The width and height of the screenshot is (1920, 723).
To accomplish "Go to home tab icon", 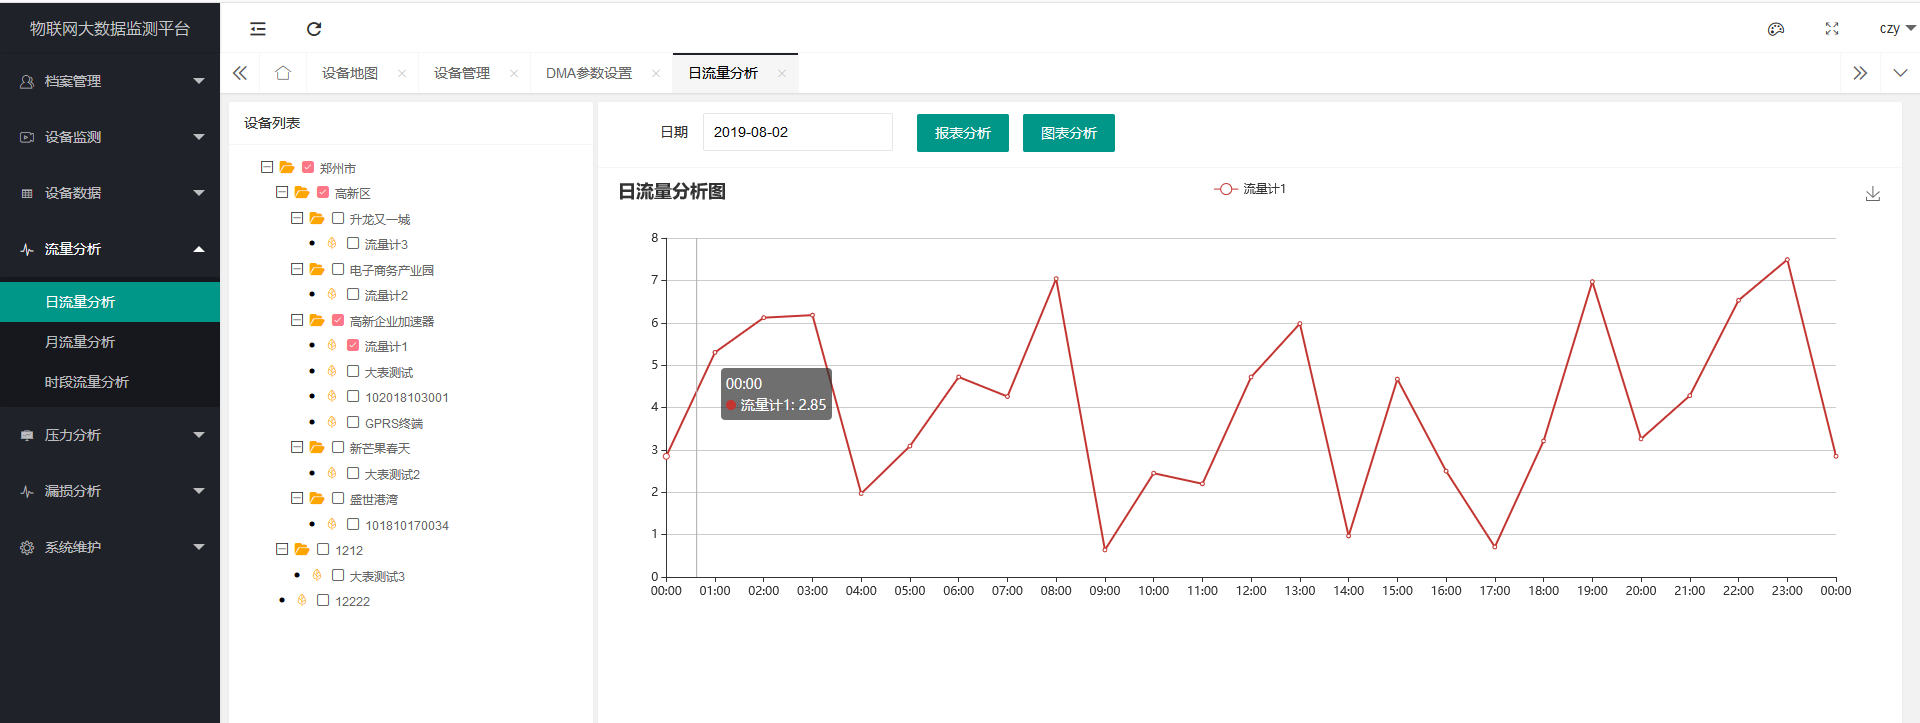I will point(283,73).
